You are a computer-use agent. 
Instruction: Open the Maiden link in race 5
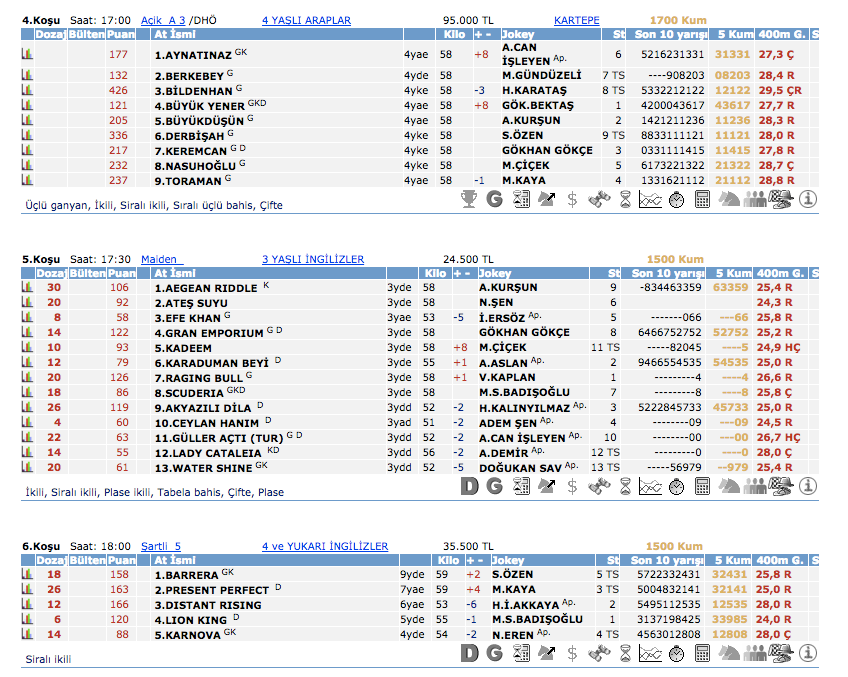(x=161, y=259)
